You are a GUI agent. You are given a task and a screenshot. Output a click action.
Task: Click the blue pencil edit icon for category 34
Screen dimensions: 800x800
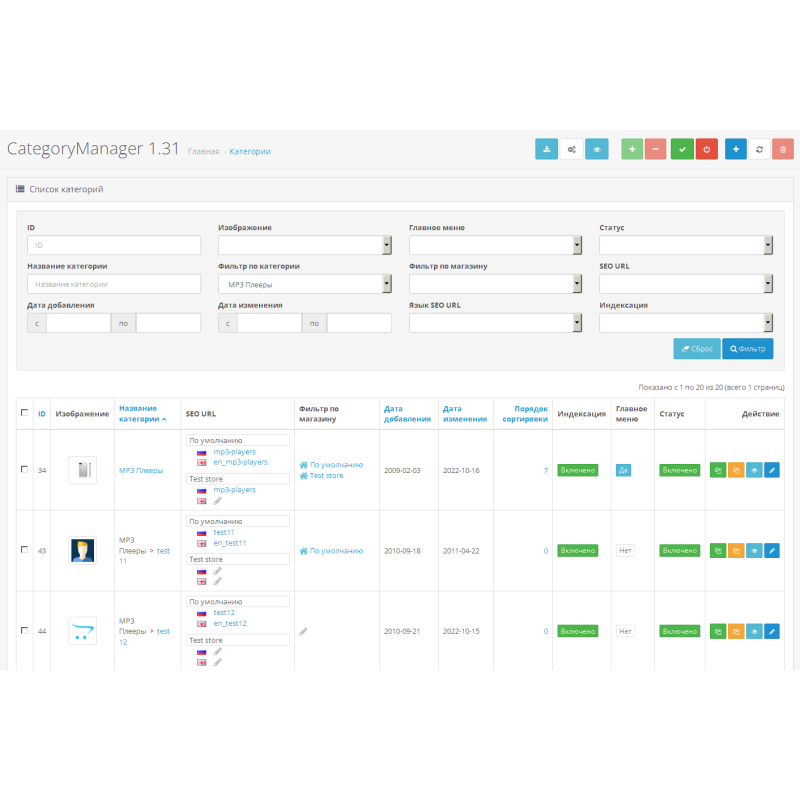(x=771, y=470)
